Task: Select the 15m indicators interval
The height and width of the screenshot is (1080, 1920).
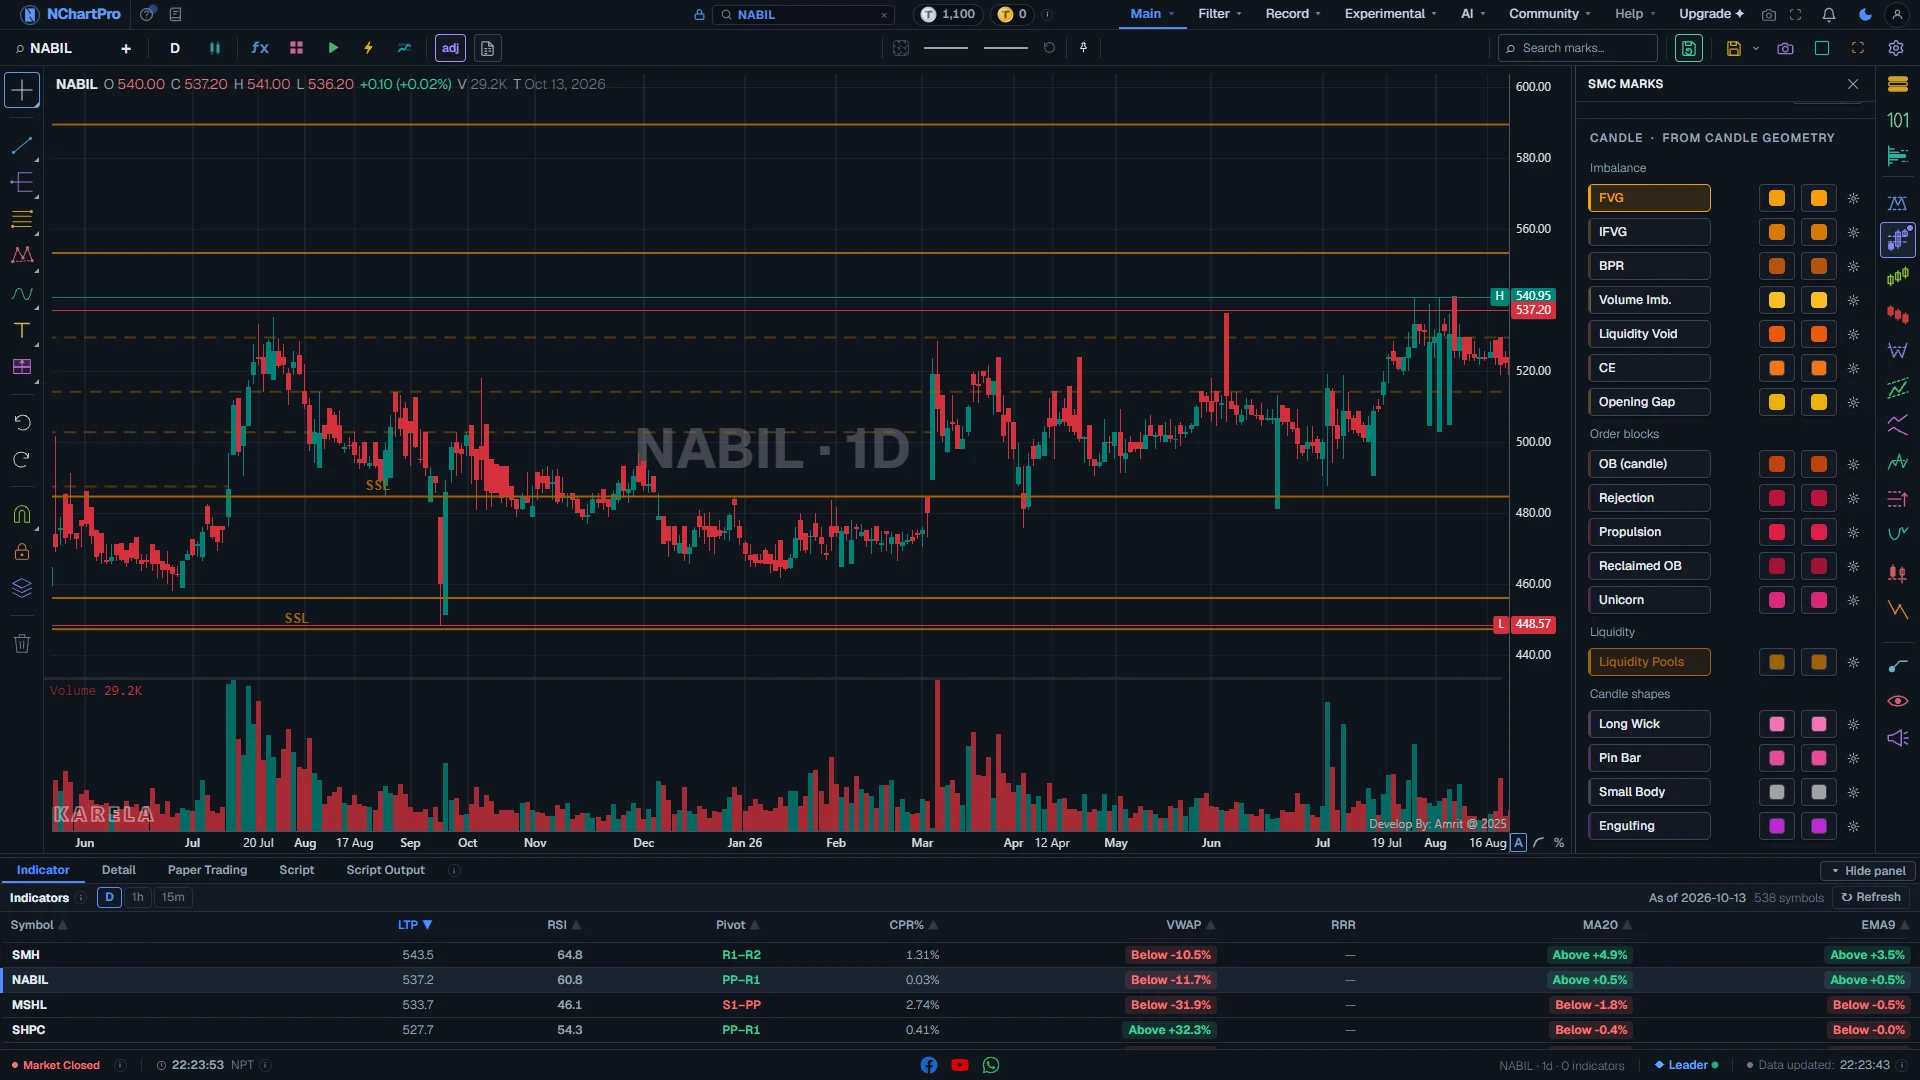Action: click(173, 897)
